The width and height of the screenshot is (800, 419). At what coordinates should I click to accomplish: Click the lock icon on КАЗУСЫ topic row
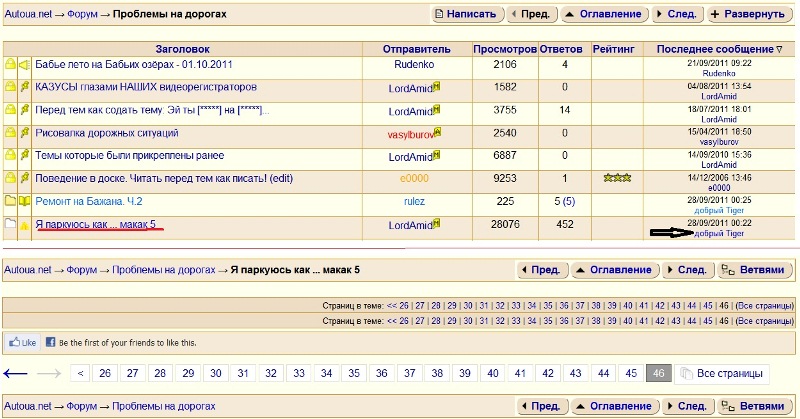click(x=10, y=88)
